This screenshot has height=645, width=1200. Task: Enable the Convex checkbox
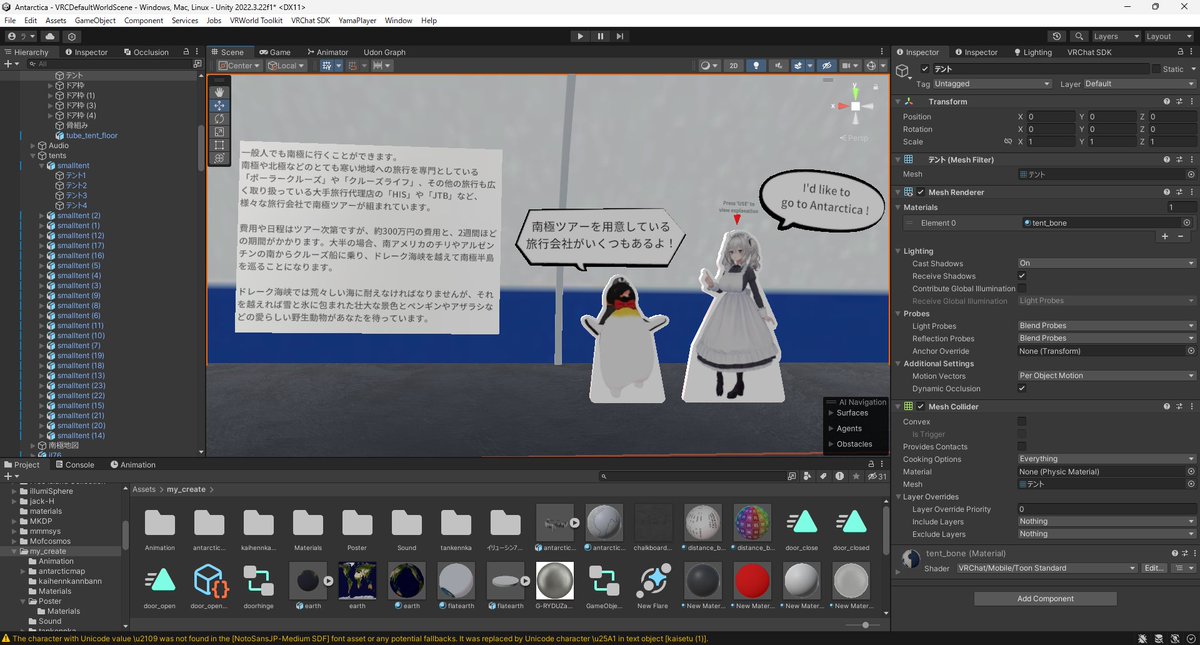1022,421
